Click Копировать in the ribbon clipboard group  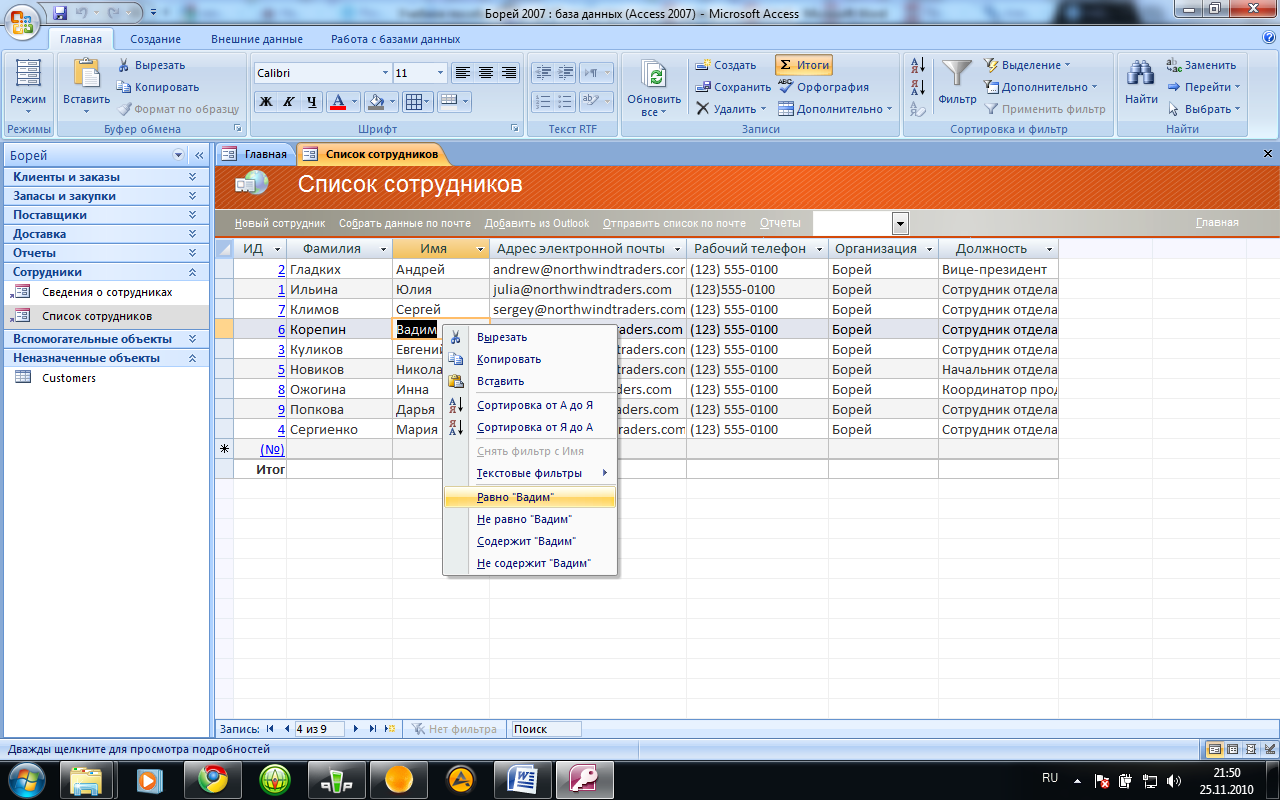158,87
